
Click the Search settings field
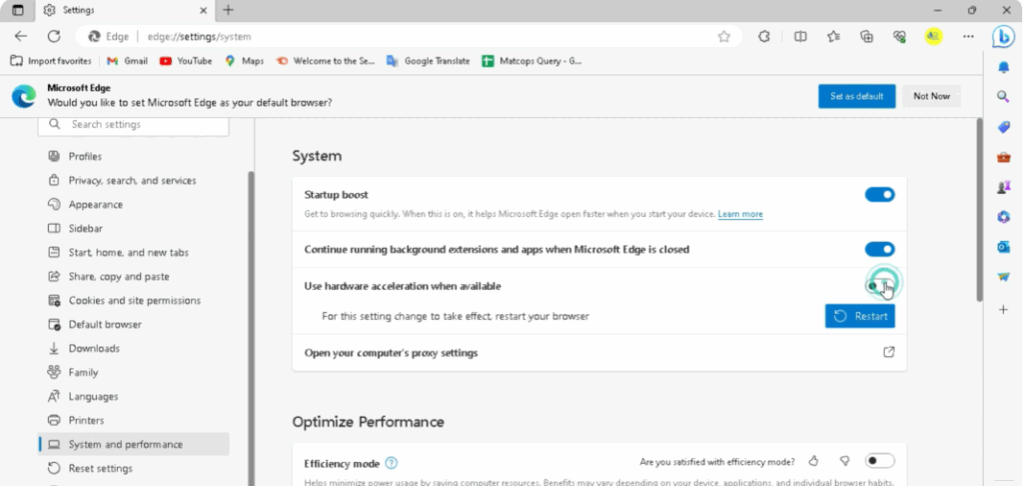[133, 124]
